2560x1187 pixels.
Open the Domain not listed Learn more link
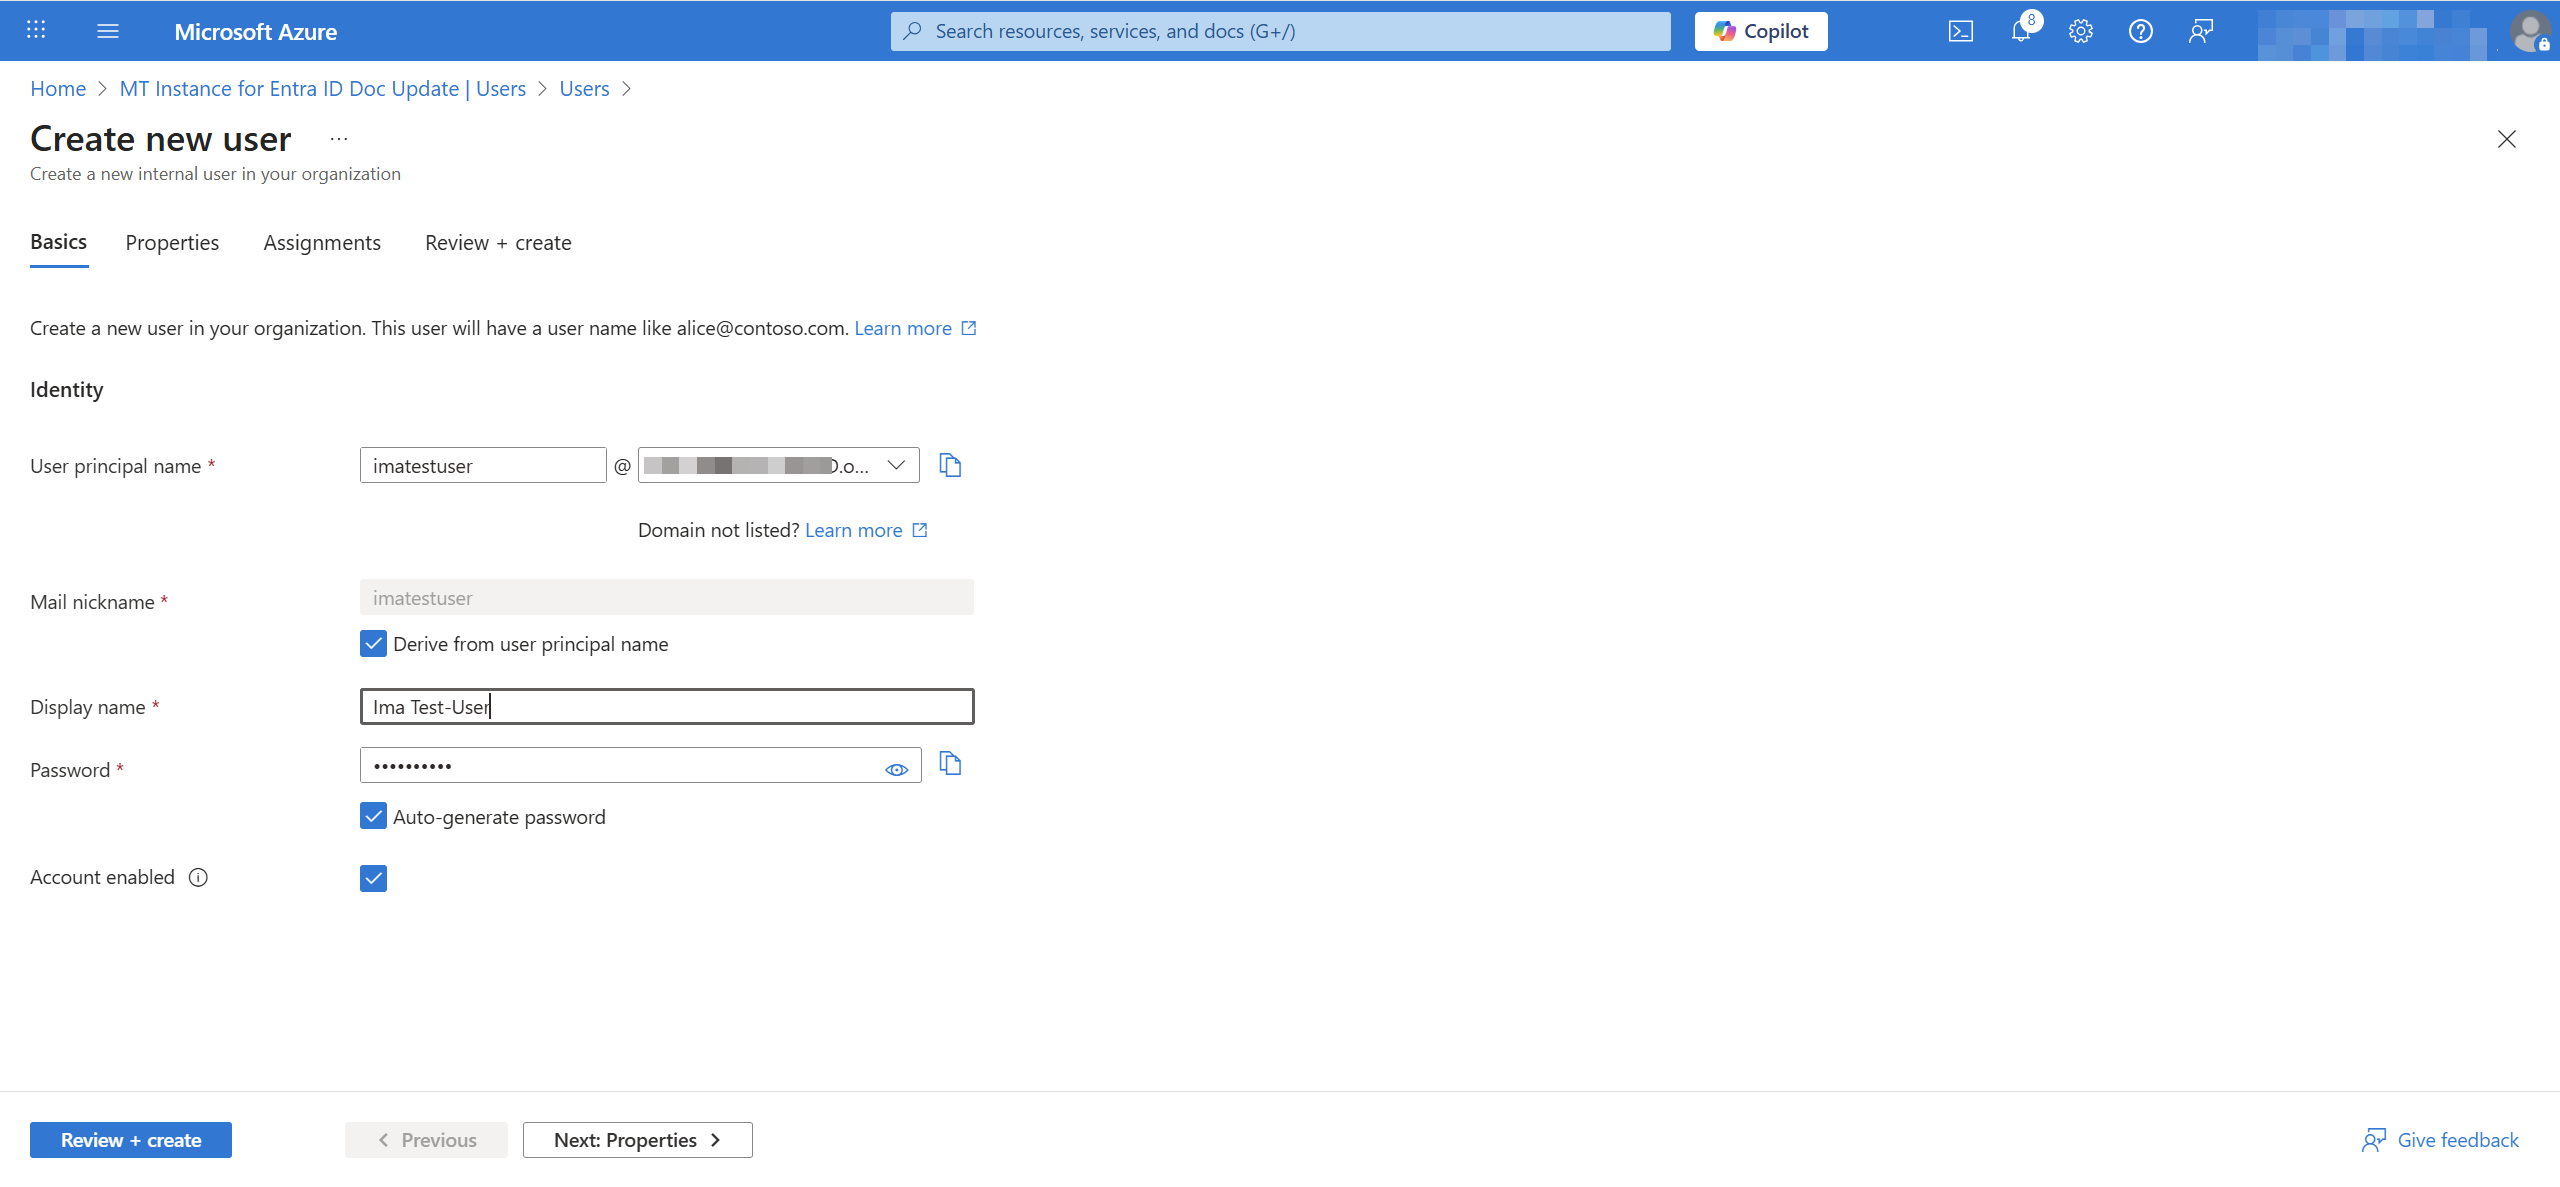coord(855,530)
